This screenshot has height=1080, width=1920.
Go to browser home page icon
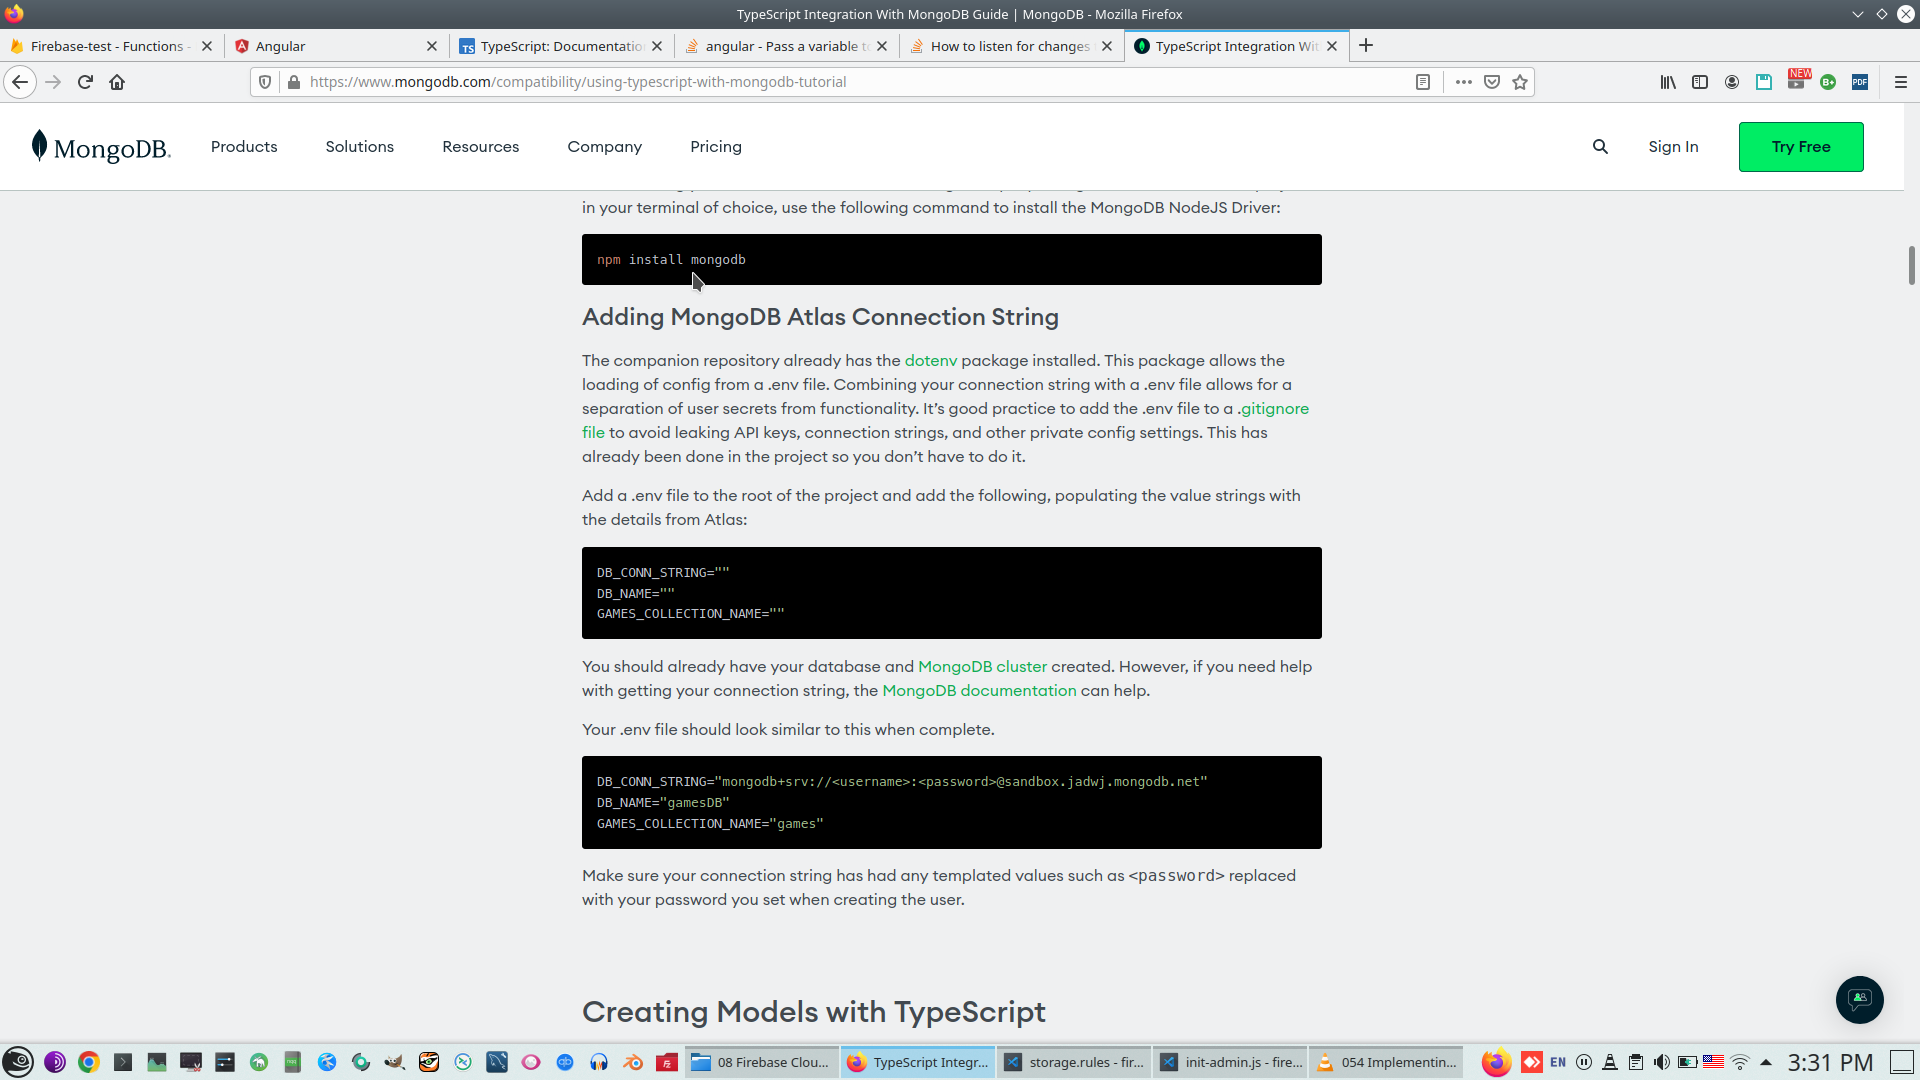point(117,82)
